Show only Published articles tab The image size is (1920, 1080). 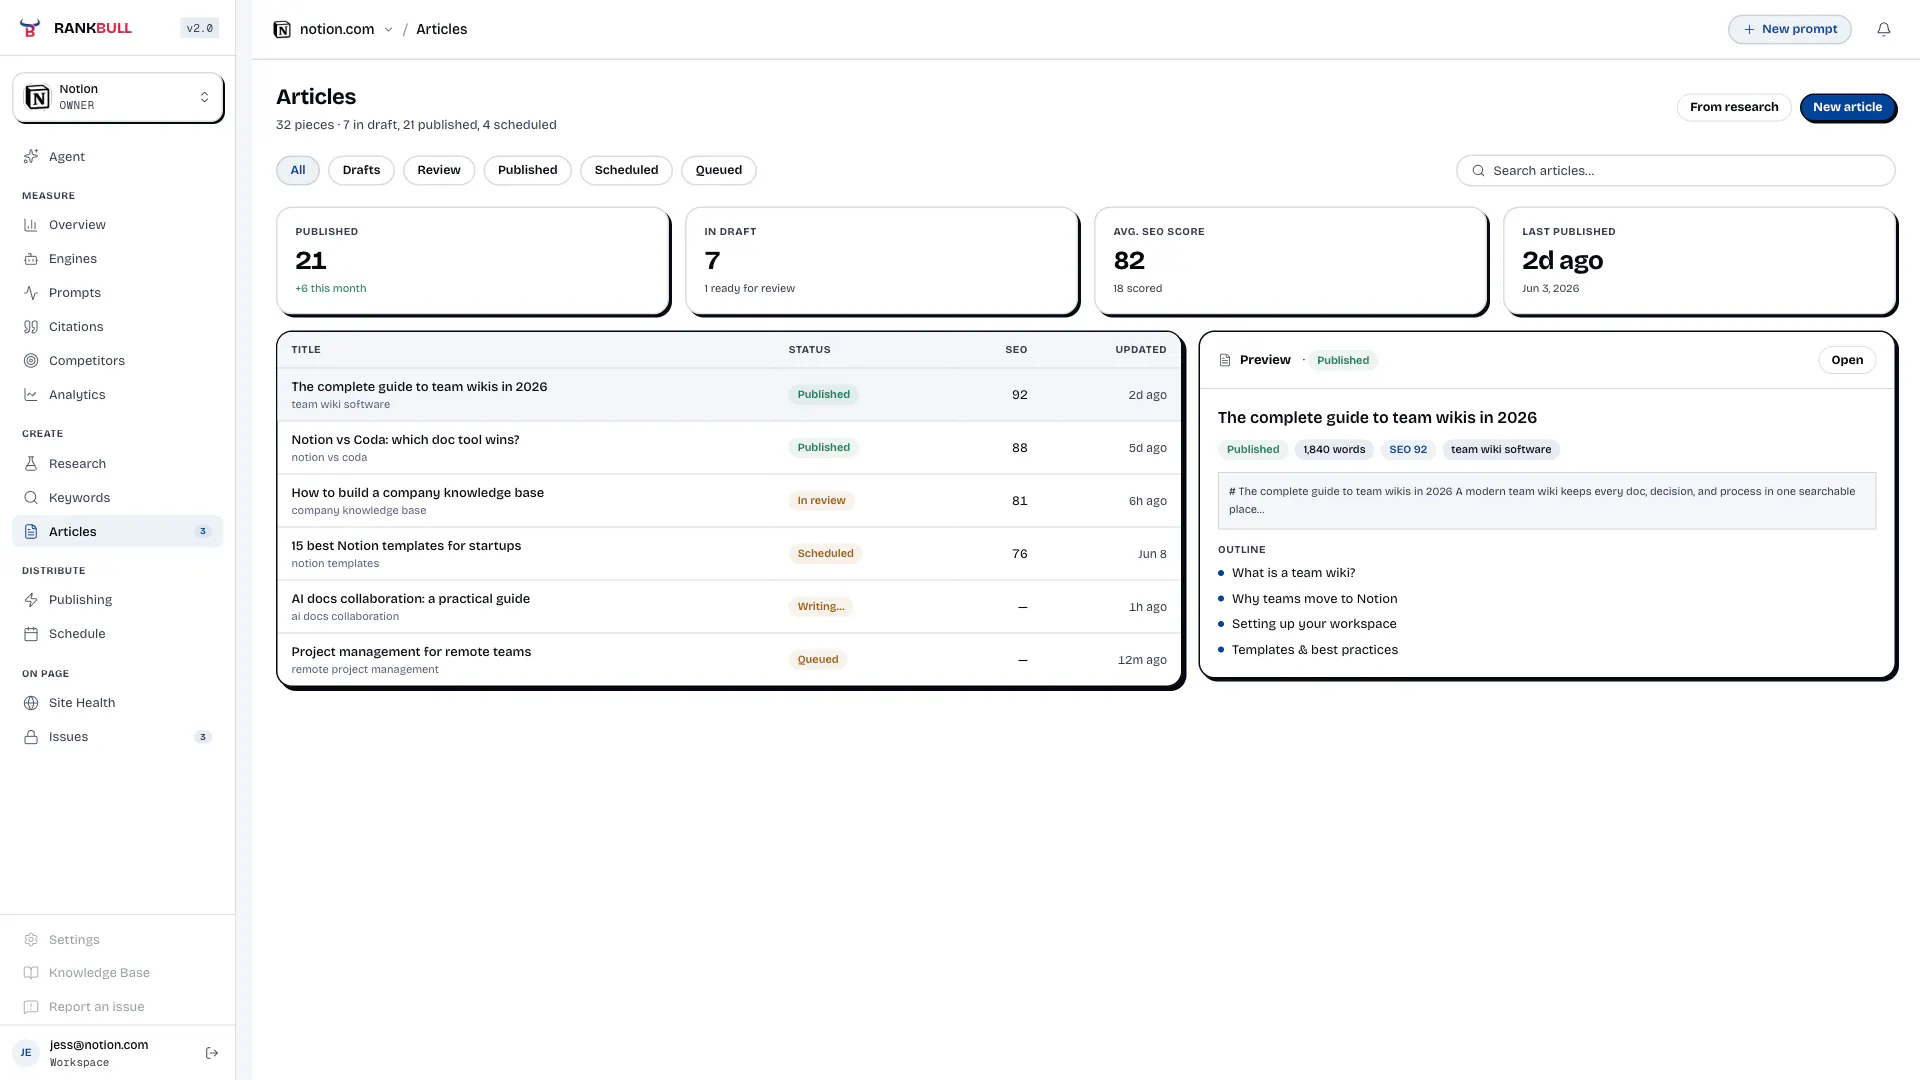[528, 170]
